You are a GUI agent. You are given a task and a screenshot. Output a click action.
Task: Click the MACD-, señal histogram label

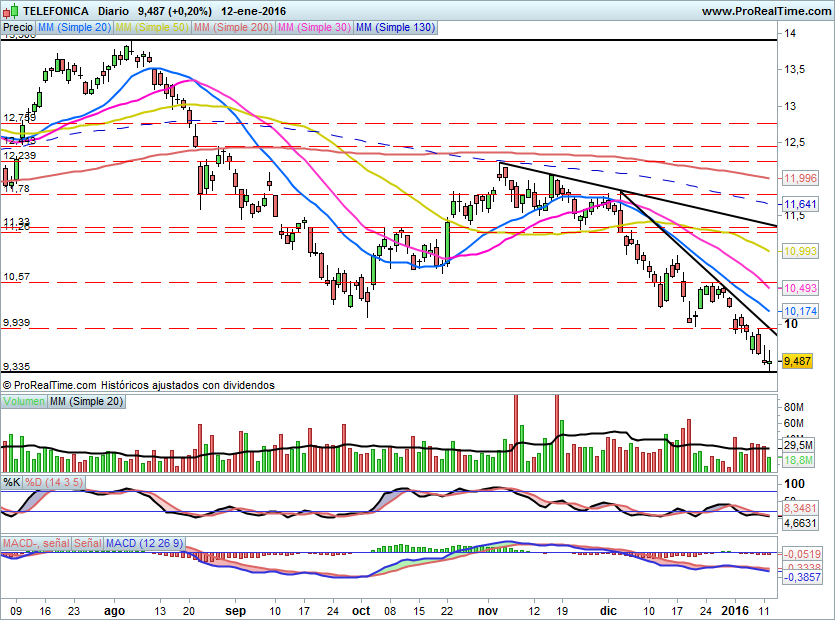click(36, 543)
